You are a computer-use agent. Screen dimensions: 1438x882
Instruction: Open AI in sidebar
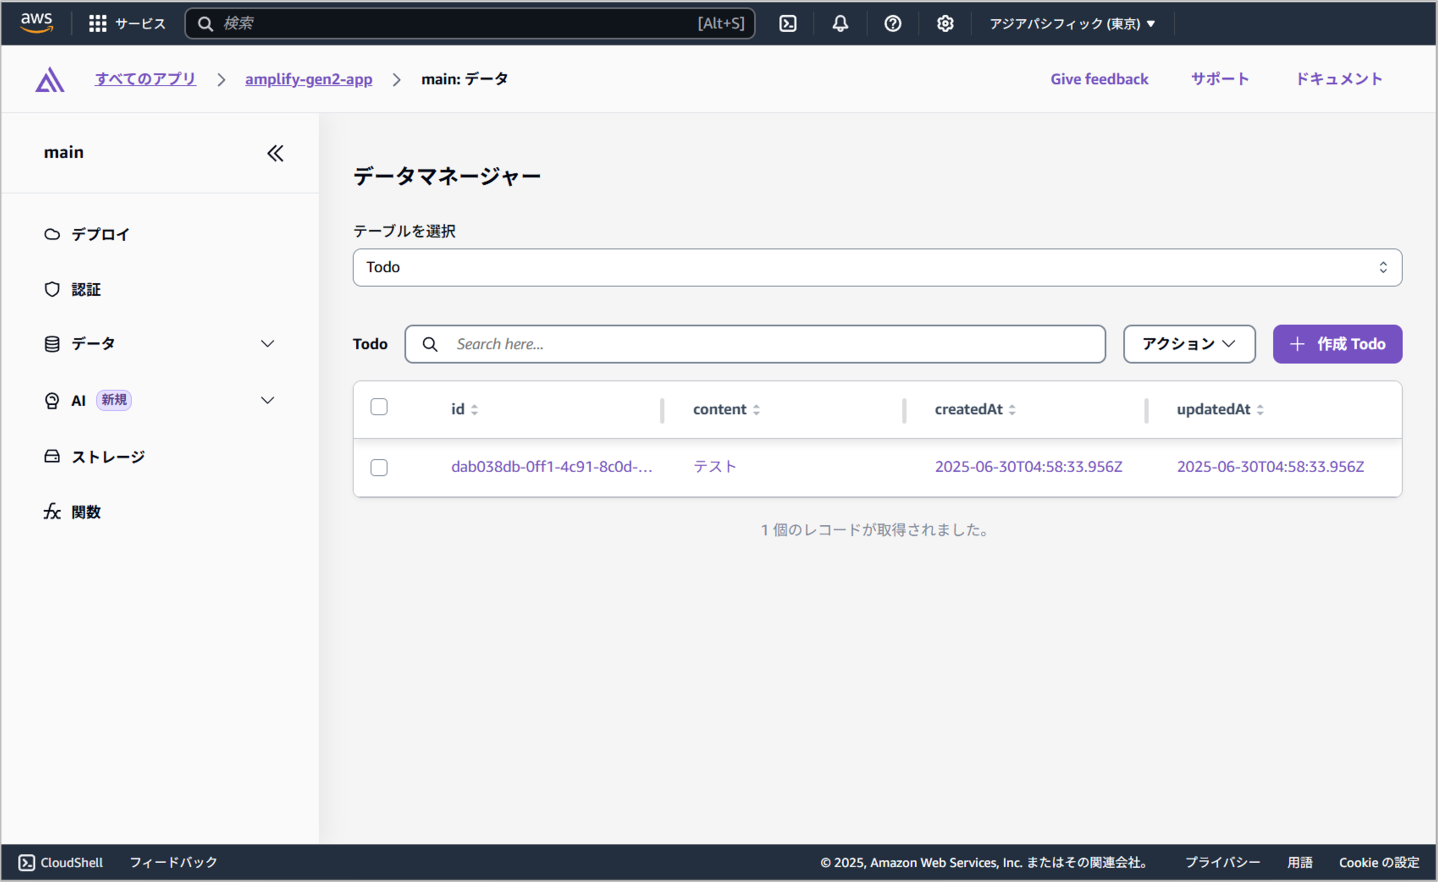(x=78, y=400)
